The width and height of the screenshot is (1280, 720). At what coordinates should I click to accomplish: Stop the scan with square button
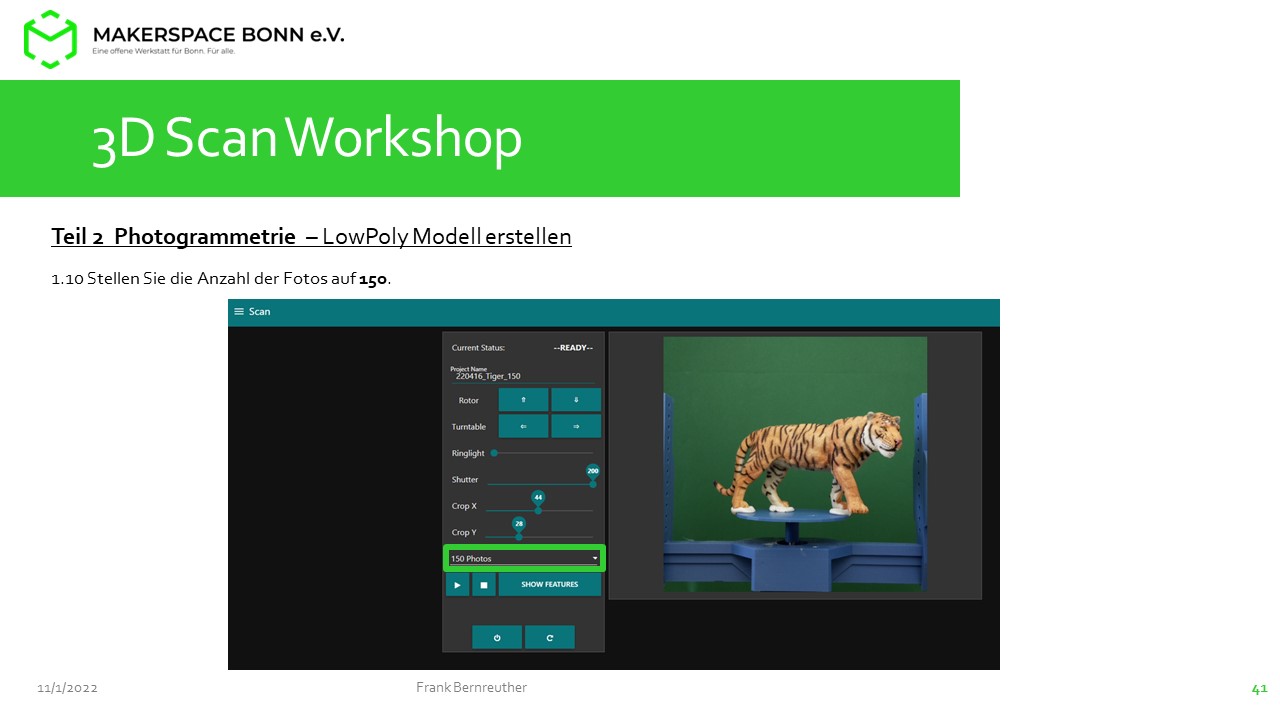(x=484, y=584)
